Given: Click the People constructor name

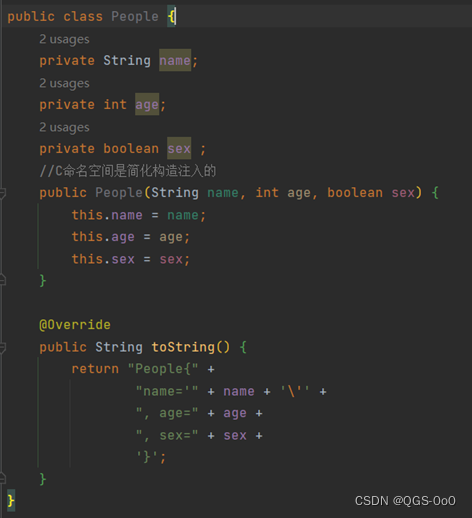Looking at the screenshot, I should 119,193.
